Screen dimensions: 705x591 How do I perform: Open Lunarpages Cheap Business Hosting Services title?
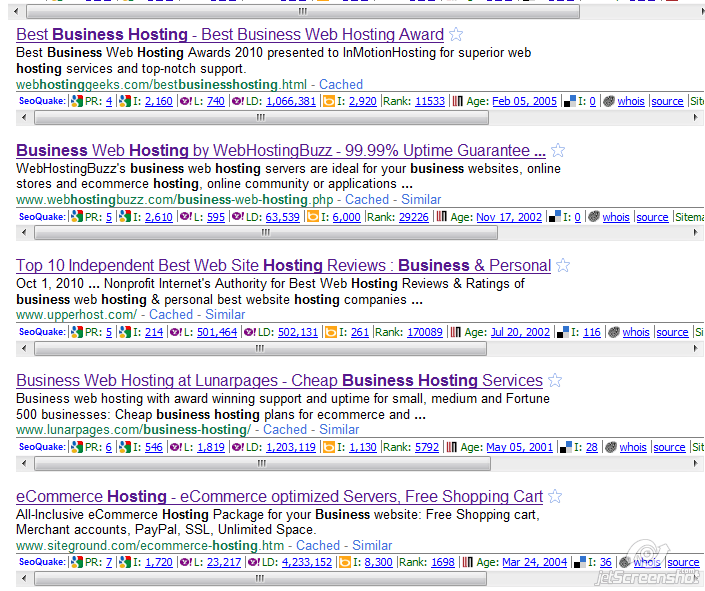click(279, 381)
